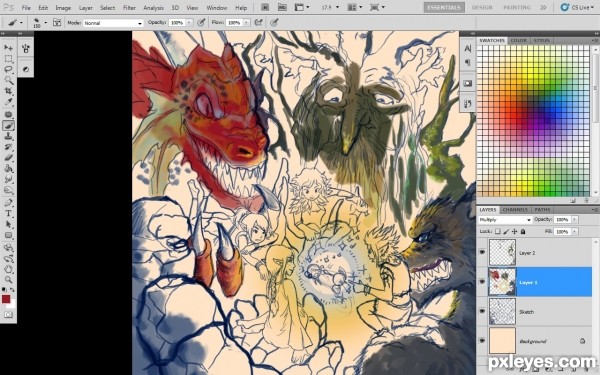Hide the Sketch layer
Image resolution: width=600 pixels, height=375 pixels.
[482, 311]
